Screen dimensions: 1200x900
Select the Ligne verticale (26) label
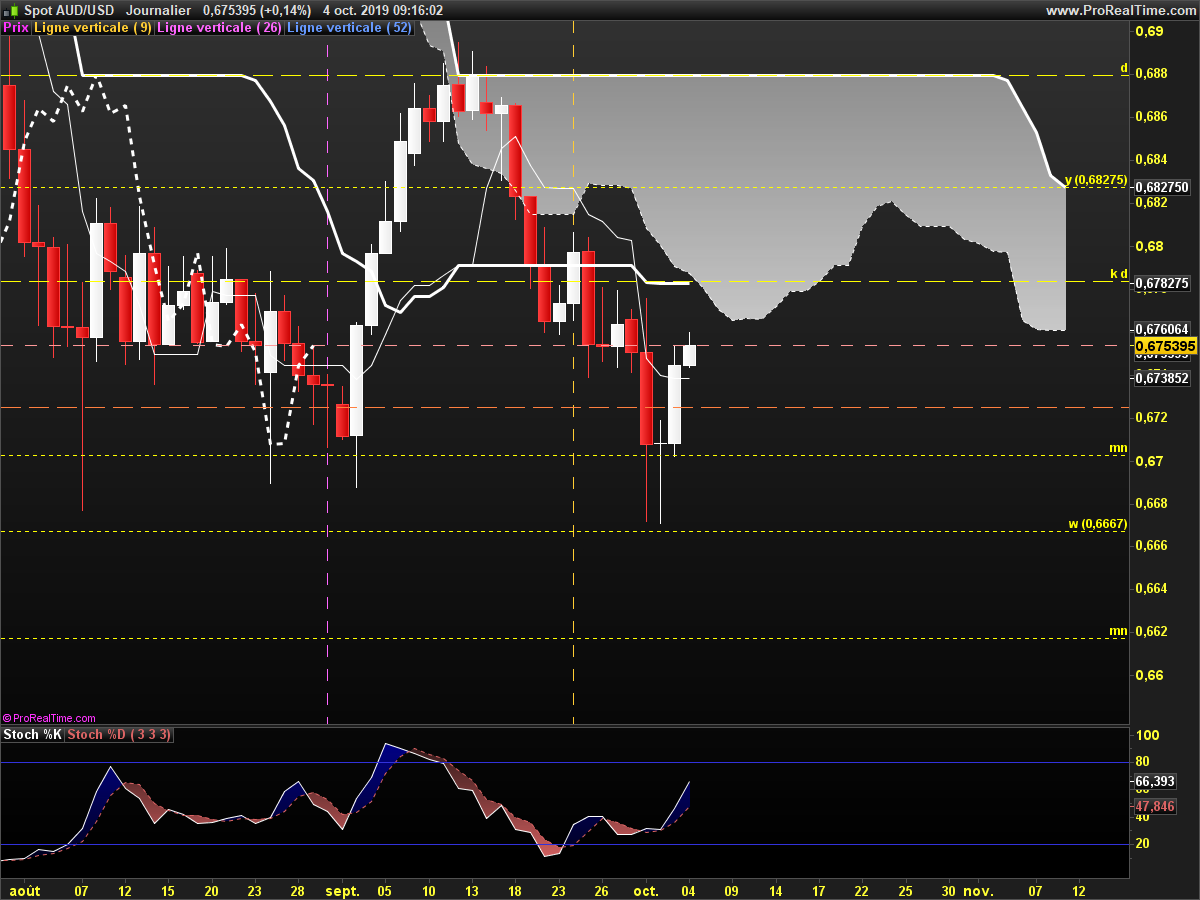220,28
